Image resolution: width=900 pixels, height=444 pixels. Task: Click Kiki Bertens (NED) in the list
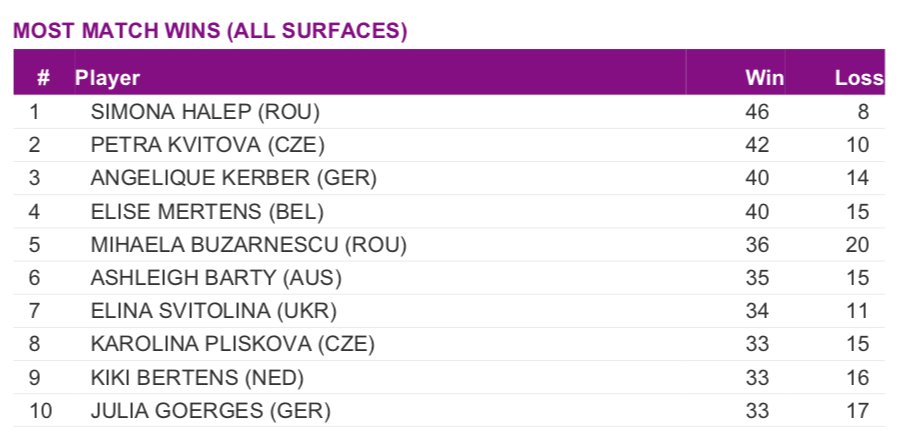click(197, 377)
